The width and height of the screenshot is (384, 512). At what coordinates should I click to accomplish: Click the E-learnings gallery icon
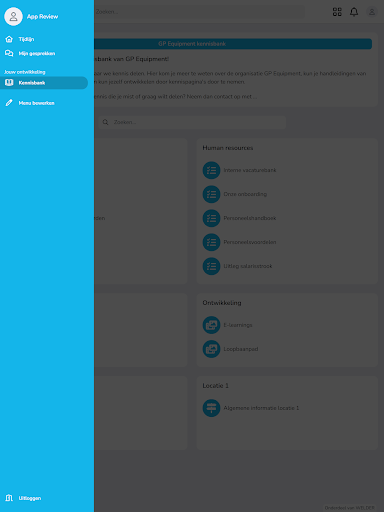211,325
